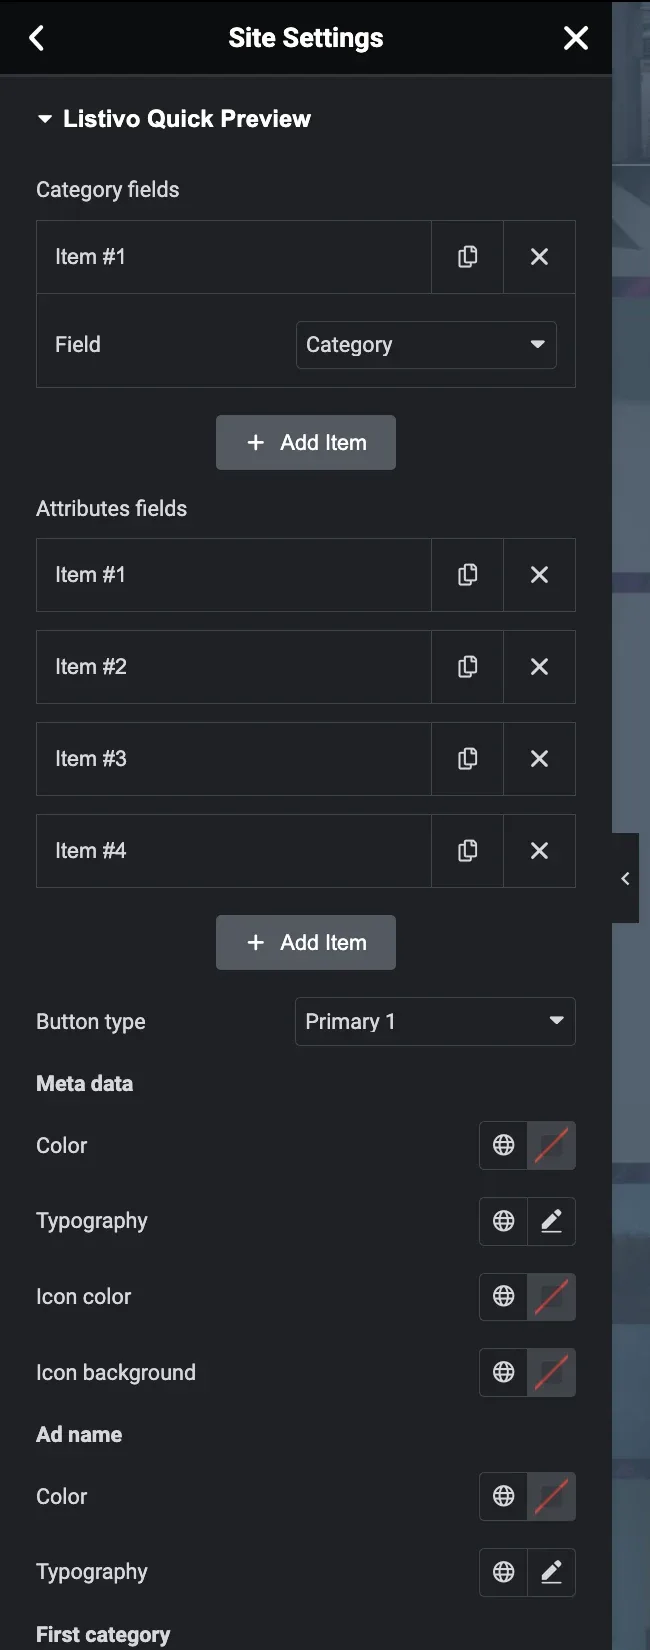Duplicate Item #2
The height and width of the screenshot is (1650, 650).
pyautogui.click(x=467, y=667)
